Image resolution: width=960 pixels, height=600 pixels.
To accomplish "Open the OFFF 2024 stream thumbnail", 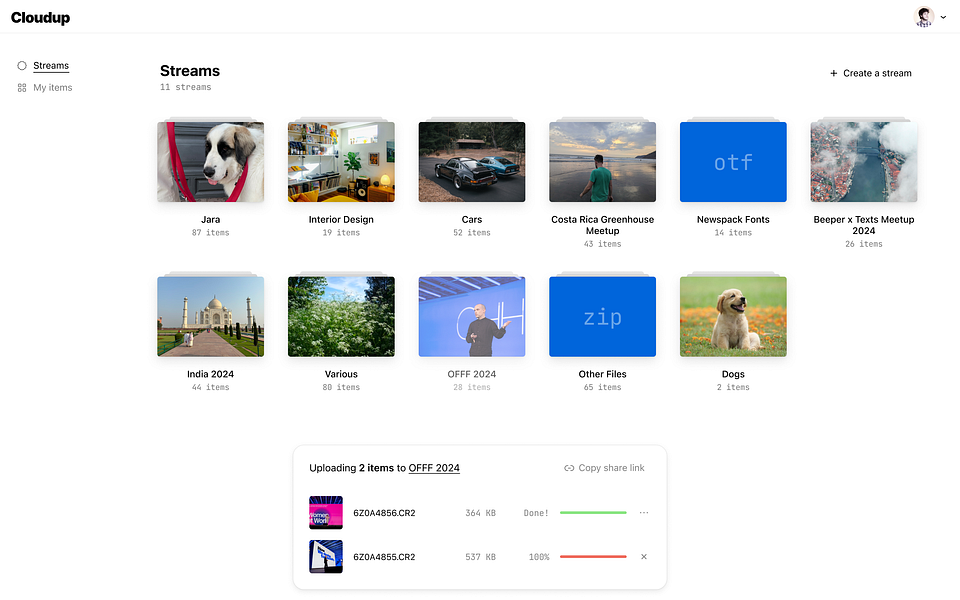I will (x=472, y=317).
